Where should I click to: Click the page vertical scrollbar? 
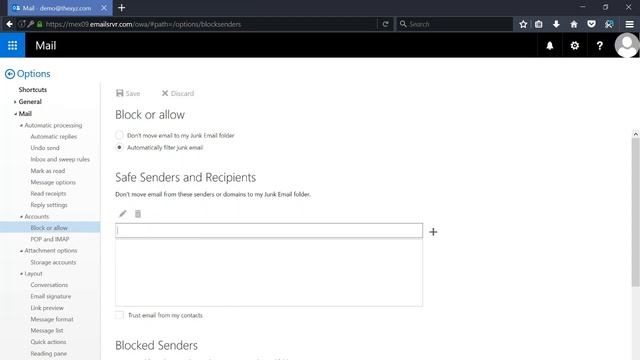[x=636, y=212]
